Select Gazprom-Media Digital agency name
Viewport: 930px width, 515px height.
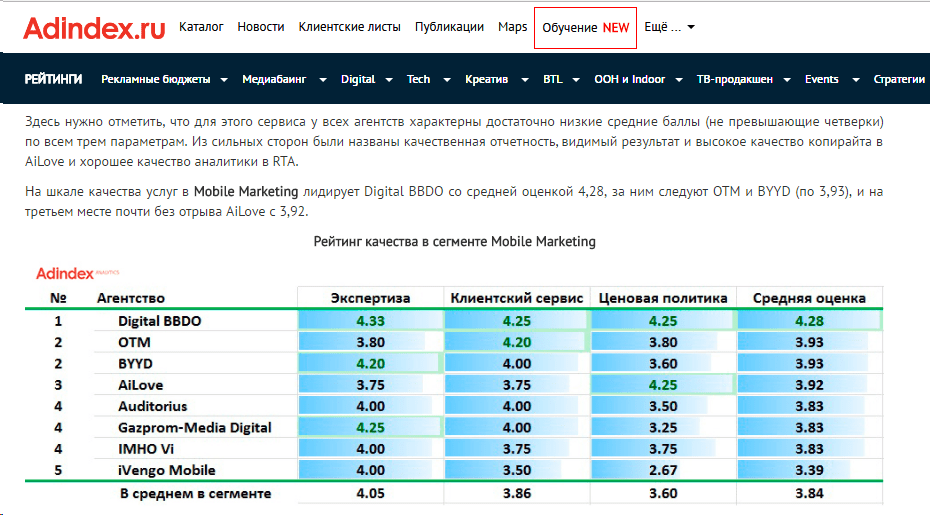(x=195, y=428)
